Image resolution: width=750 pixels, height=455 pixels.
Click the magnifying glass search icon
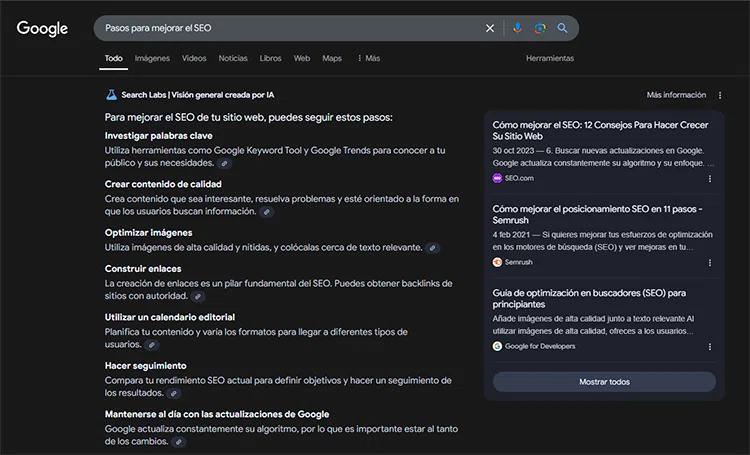pos(563,28)
